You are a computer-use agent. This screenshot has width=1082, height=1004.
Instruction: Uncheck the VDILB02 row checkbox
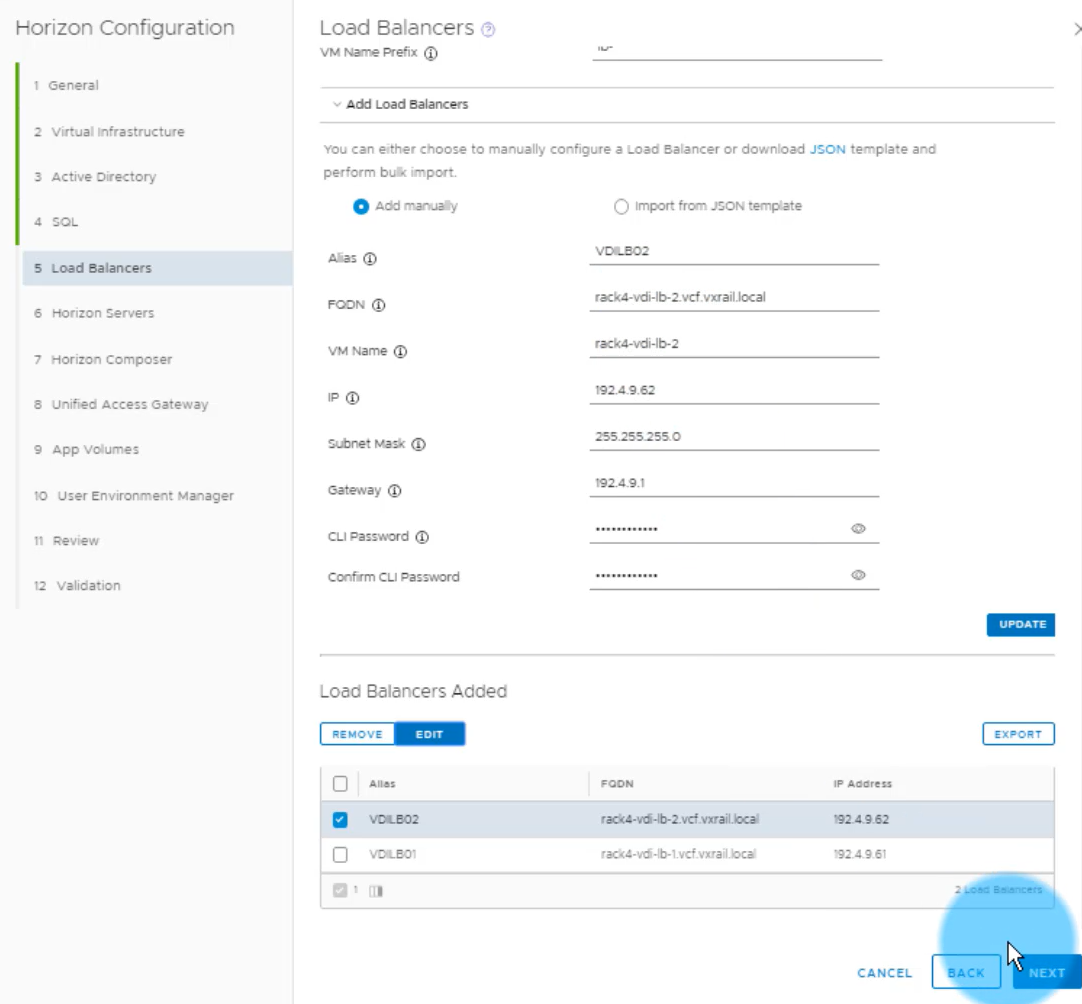point(340,820)
